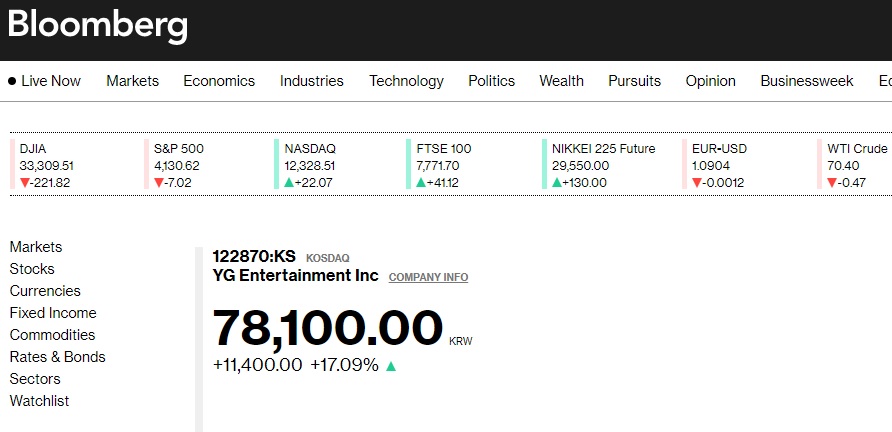Open the Markets menu in top navigation
This screenshot has height=432, width=892.
132,81
